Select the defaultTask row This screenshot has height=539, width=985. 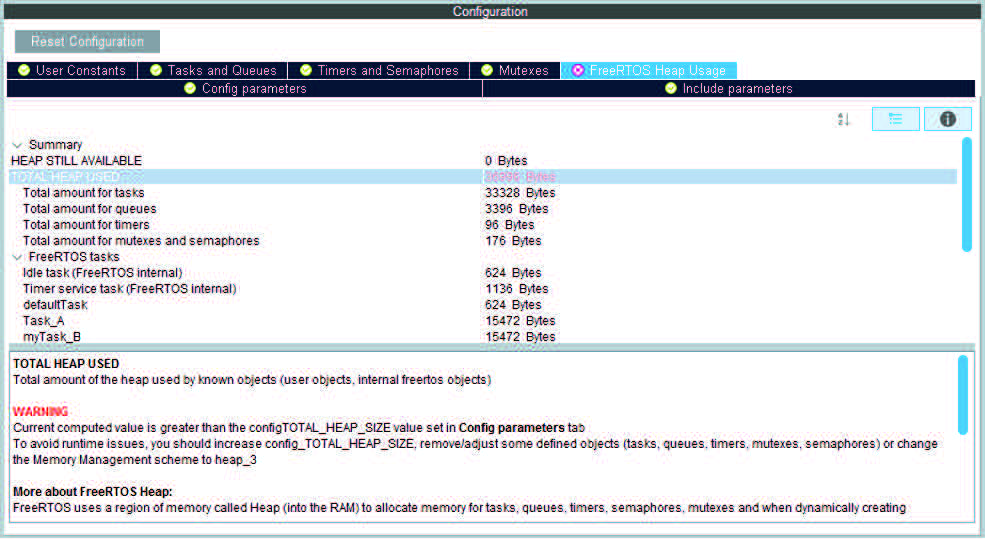tap(483, 305)
